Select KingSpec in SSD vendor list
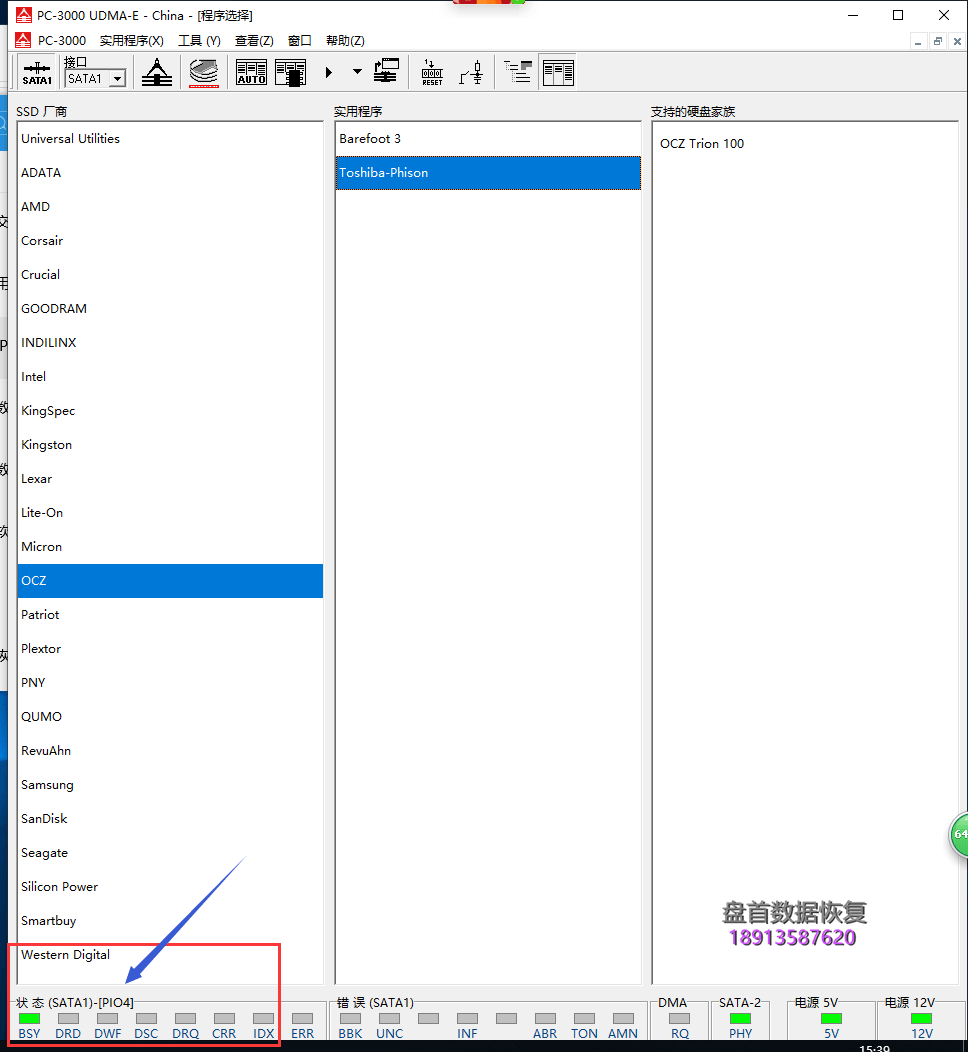Viewport: 968px width, 1052px height. [x=170, y=411]
